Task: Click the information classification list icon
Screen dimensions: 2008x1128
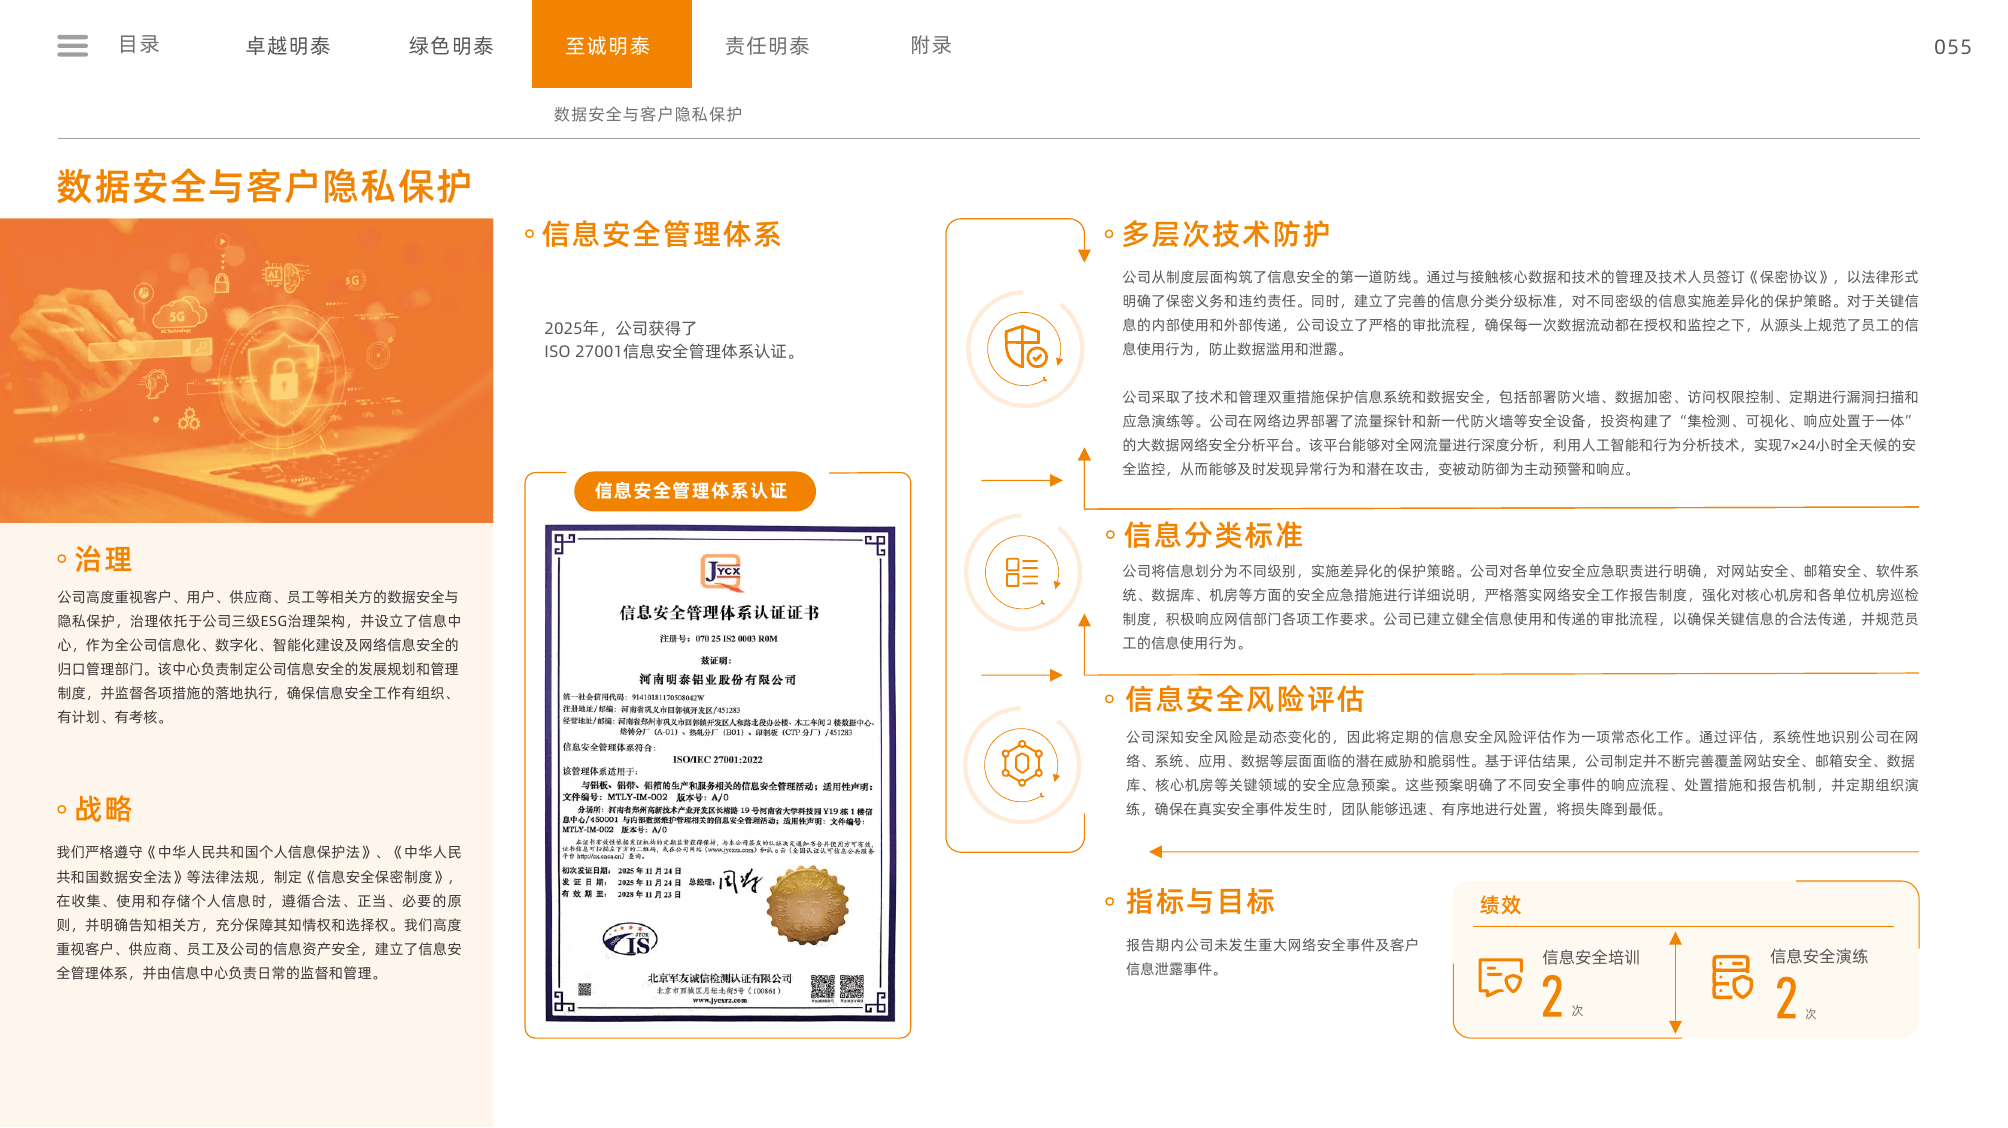Action: pyautogui.click(x=1022, y=572)
